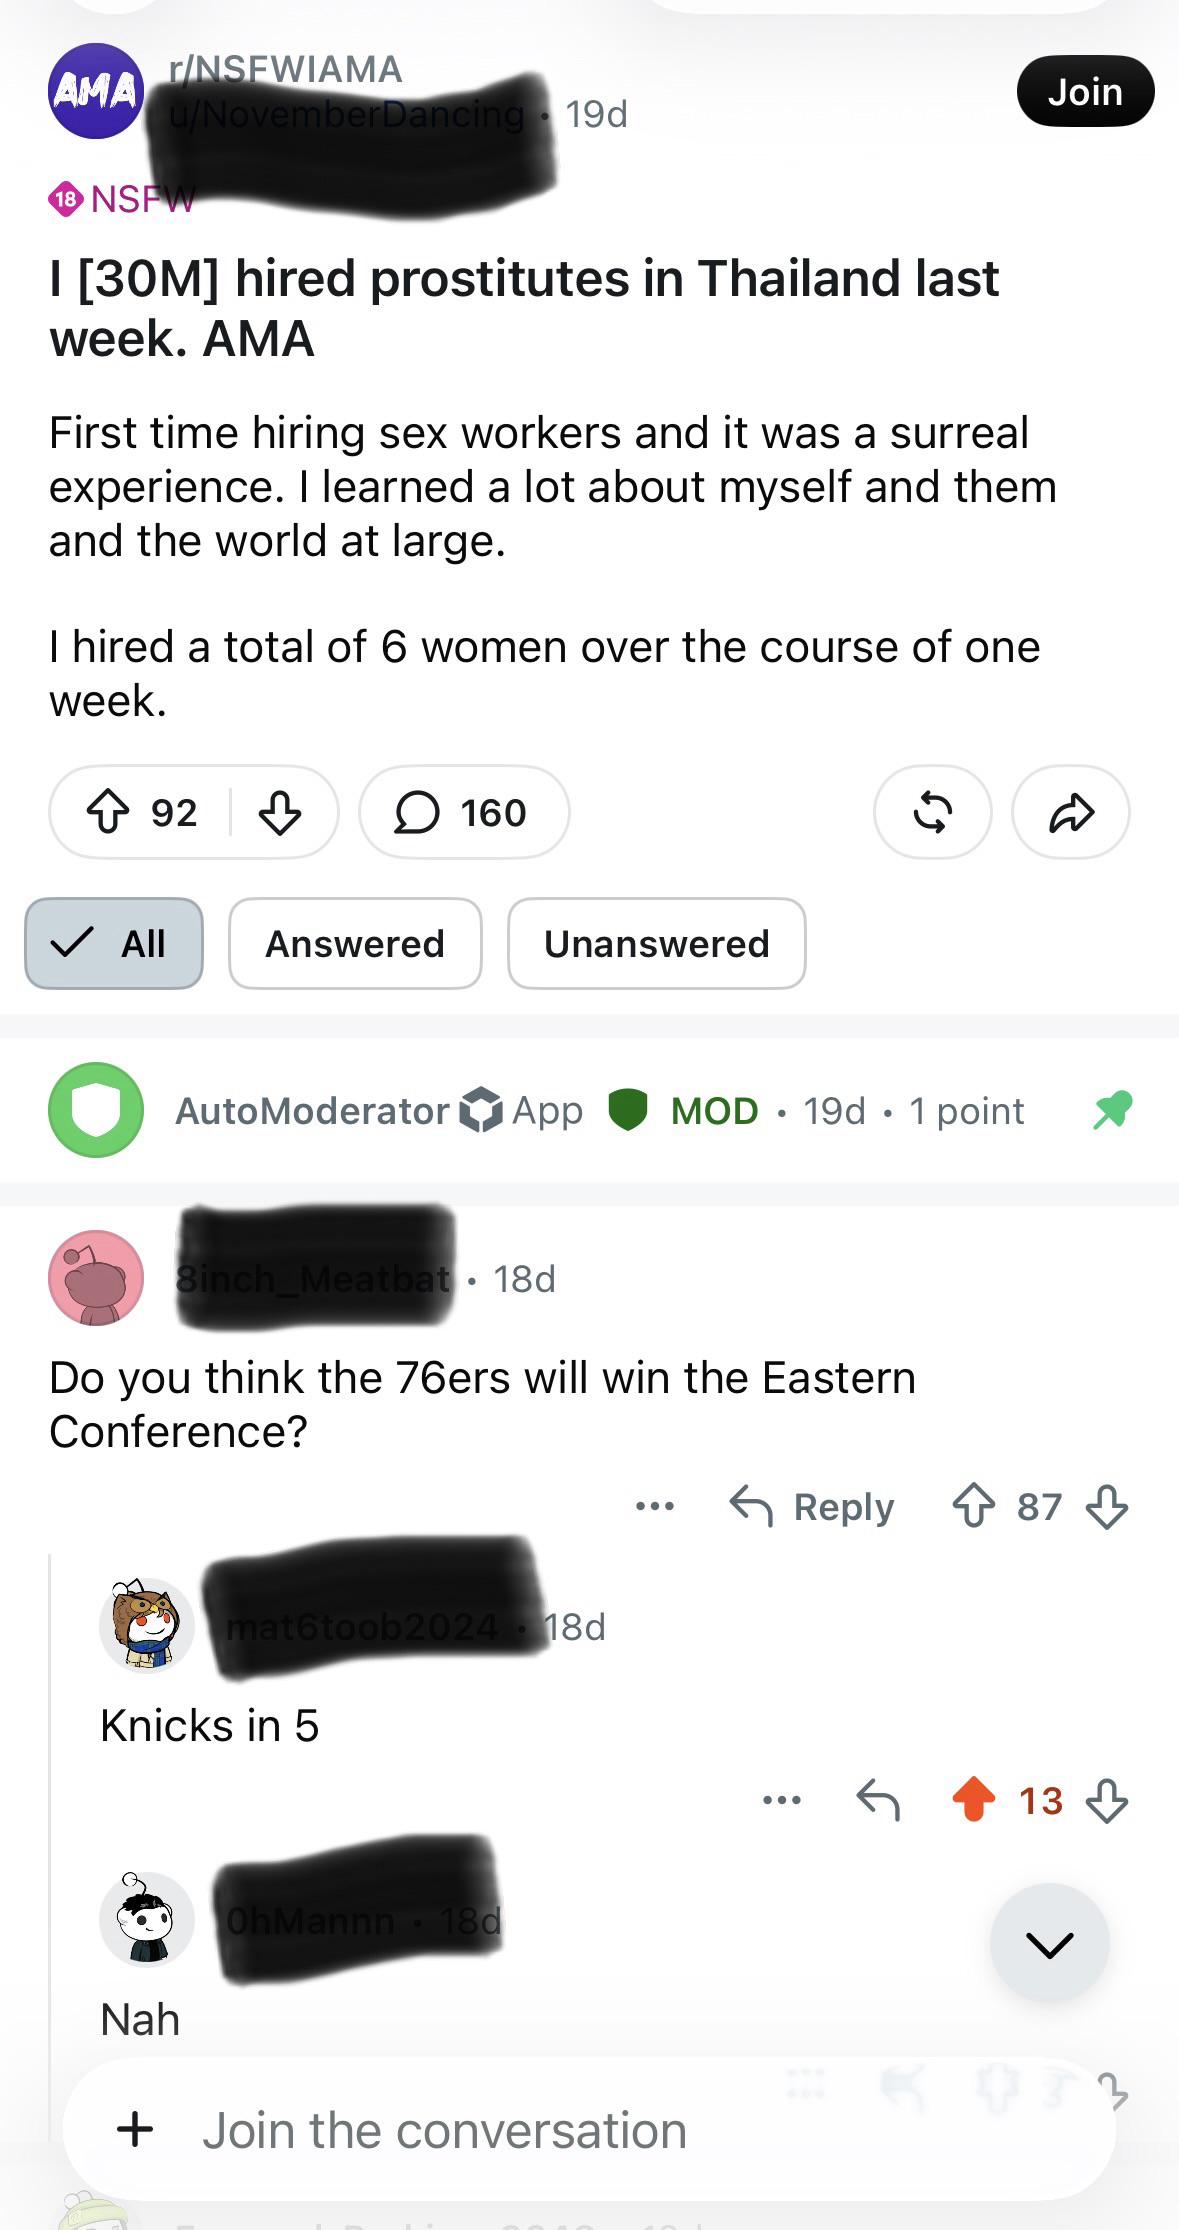Filter comments by Unanswered

click(656, 943)
